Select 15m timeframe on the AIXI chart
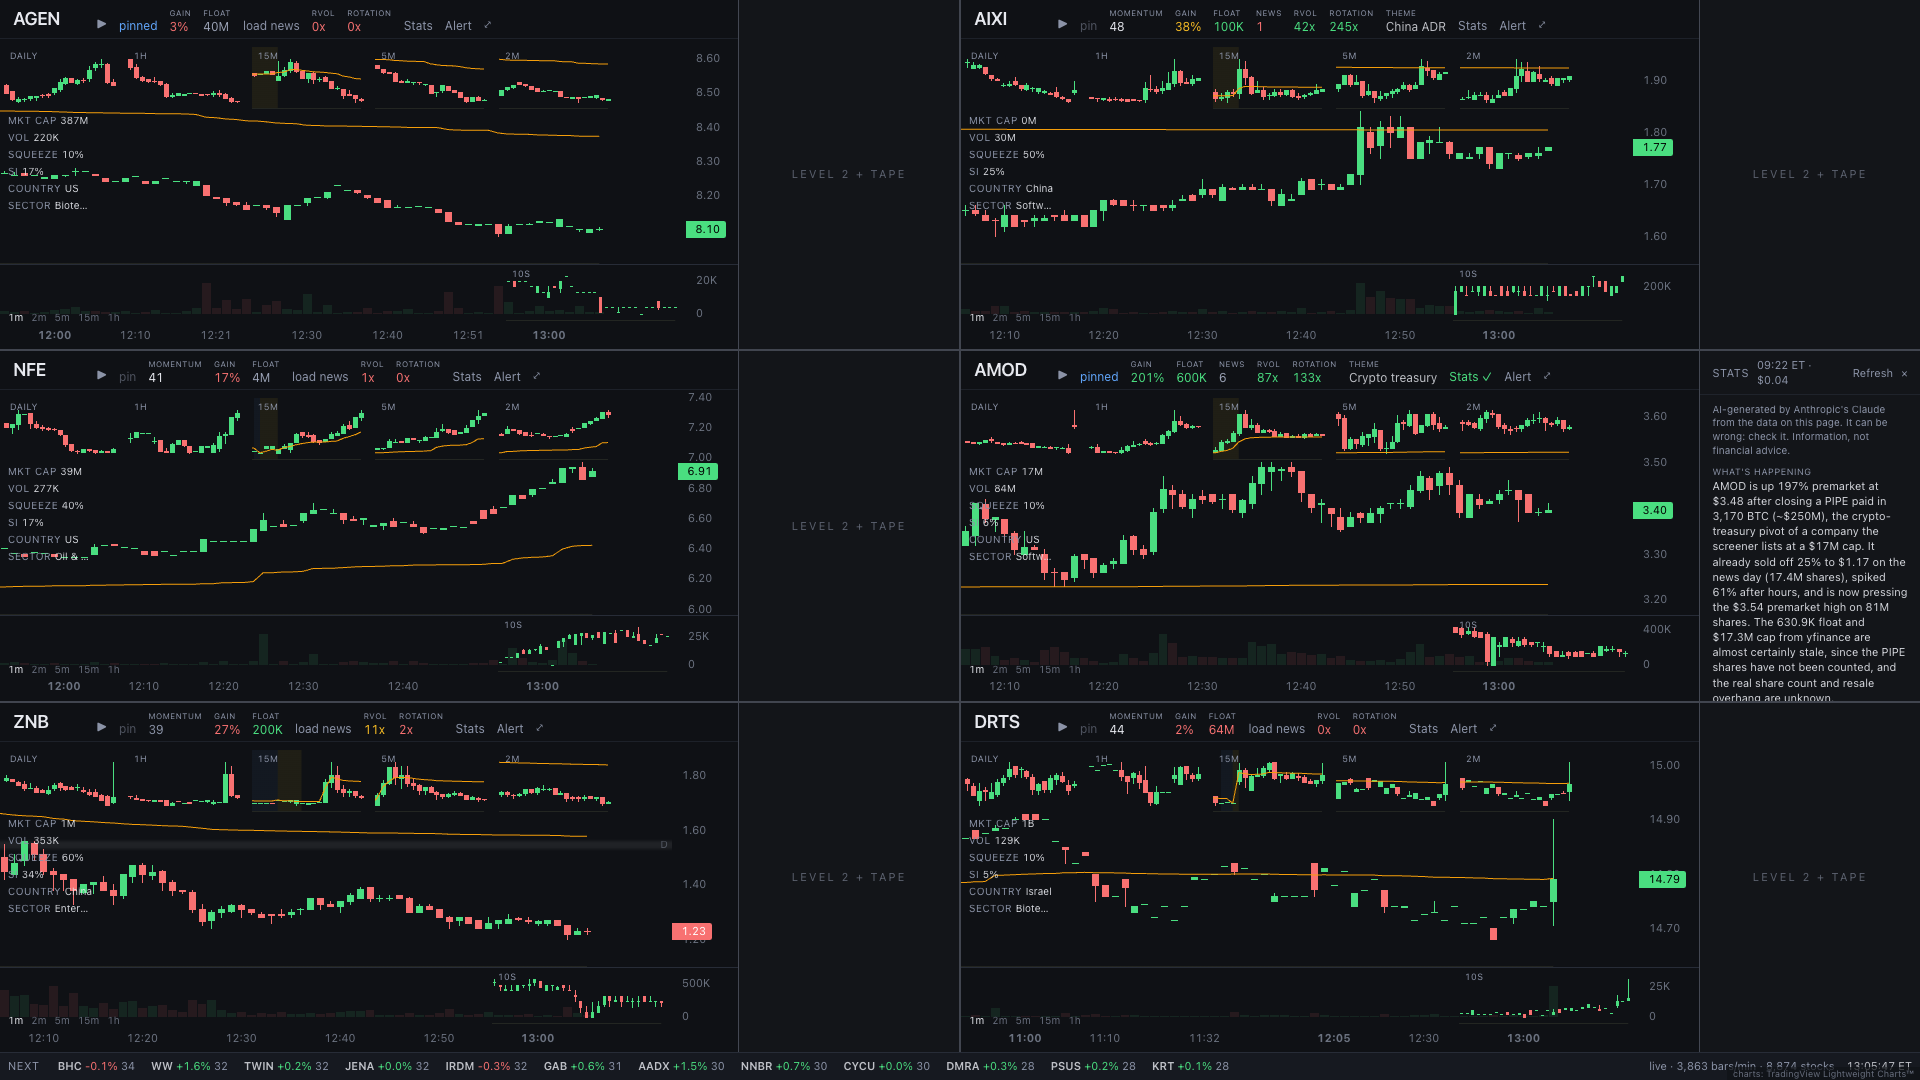The width and height of the screenshot is (1920, 1080). [x=1049, y=318]
